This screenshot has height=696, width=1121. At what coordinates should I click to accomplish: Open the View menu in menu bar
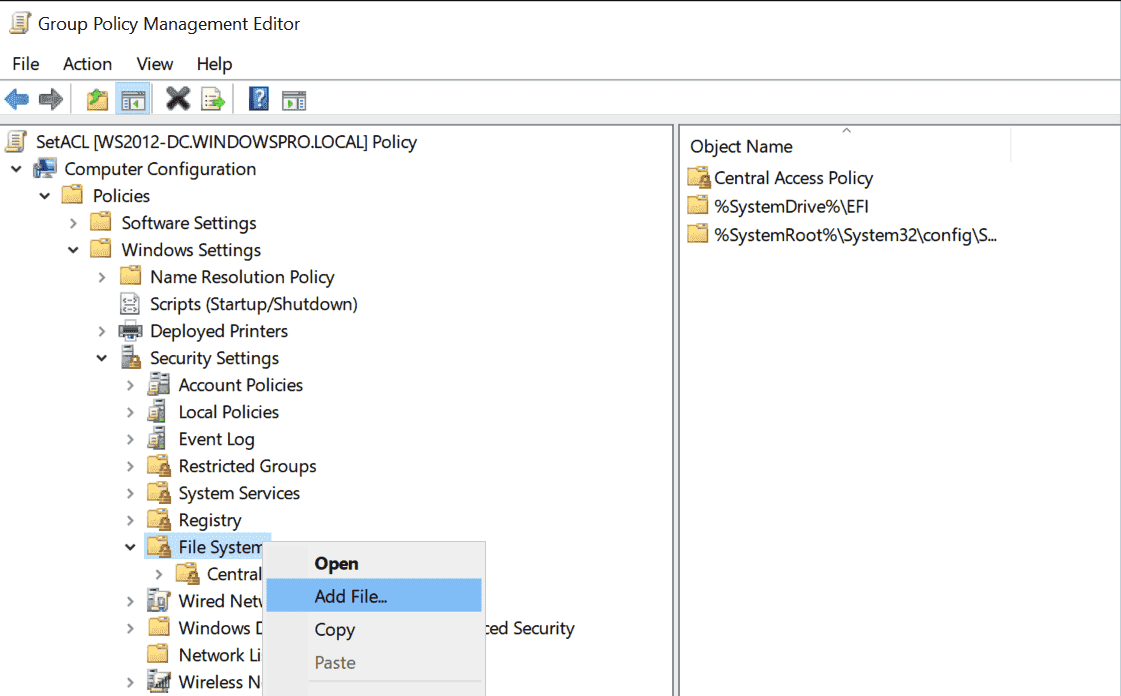coord(154,64)
